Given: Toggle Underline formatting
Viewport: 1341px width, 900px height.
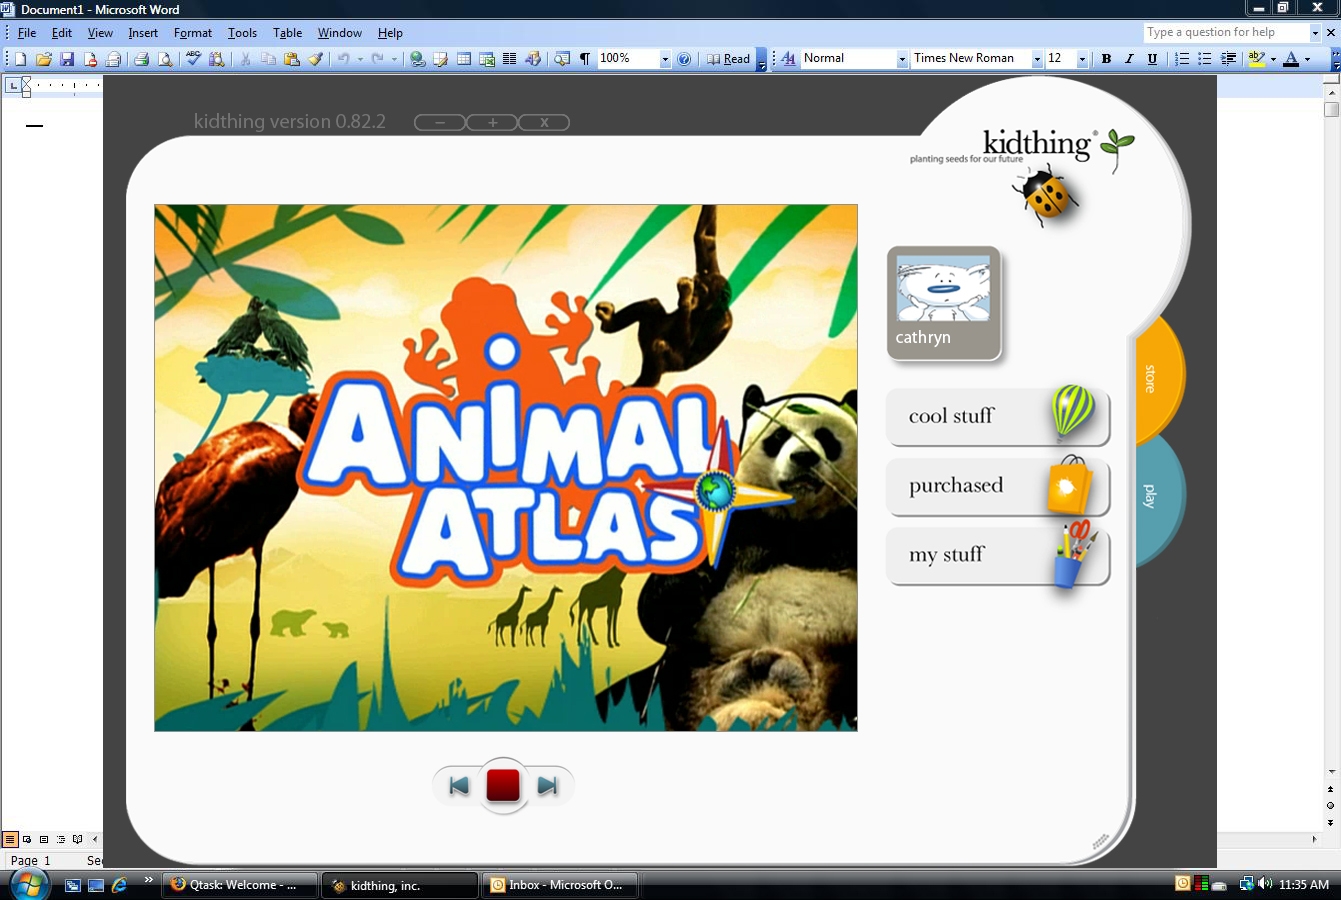Looking at the screenshot, I should tap(1152, 59).
